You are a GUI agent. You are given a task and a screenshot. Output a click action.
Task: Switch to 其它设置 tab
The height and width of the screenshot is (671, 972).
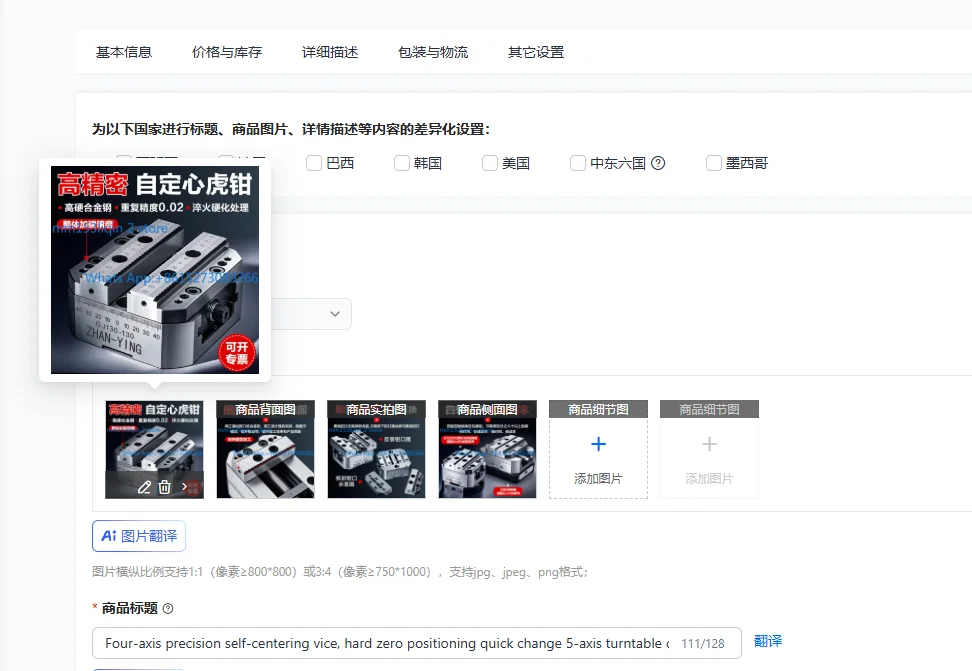click(x=536, y=52)
